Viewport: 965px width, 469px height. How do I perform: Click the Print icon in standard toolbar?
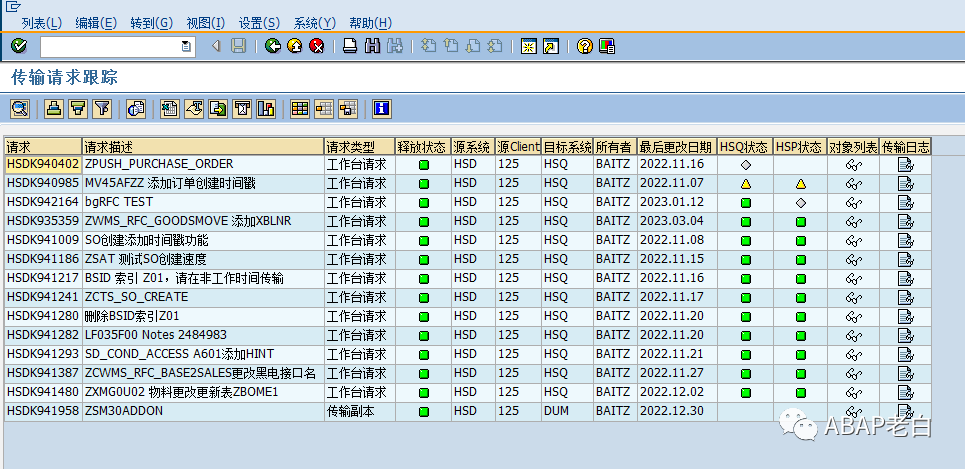(350, 46)
